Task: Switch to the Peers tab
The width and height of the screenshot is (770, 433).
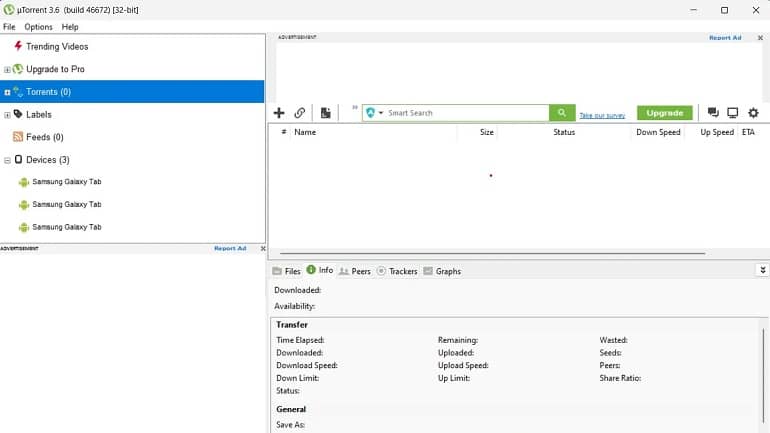Action: tap(355, 271)
